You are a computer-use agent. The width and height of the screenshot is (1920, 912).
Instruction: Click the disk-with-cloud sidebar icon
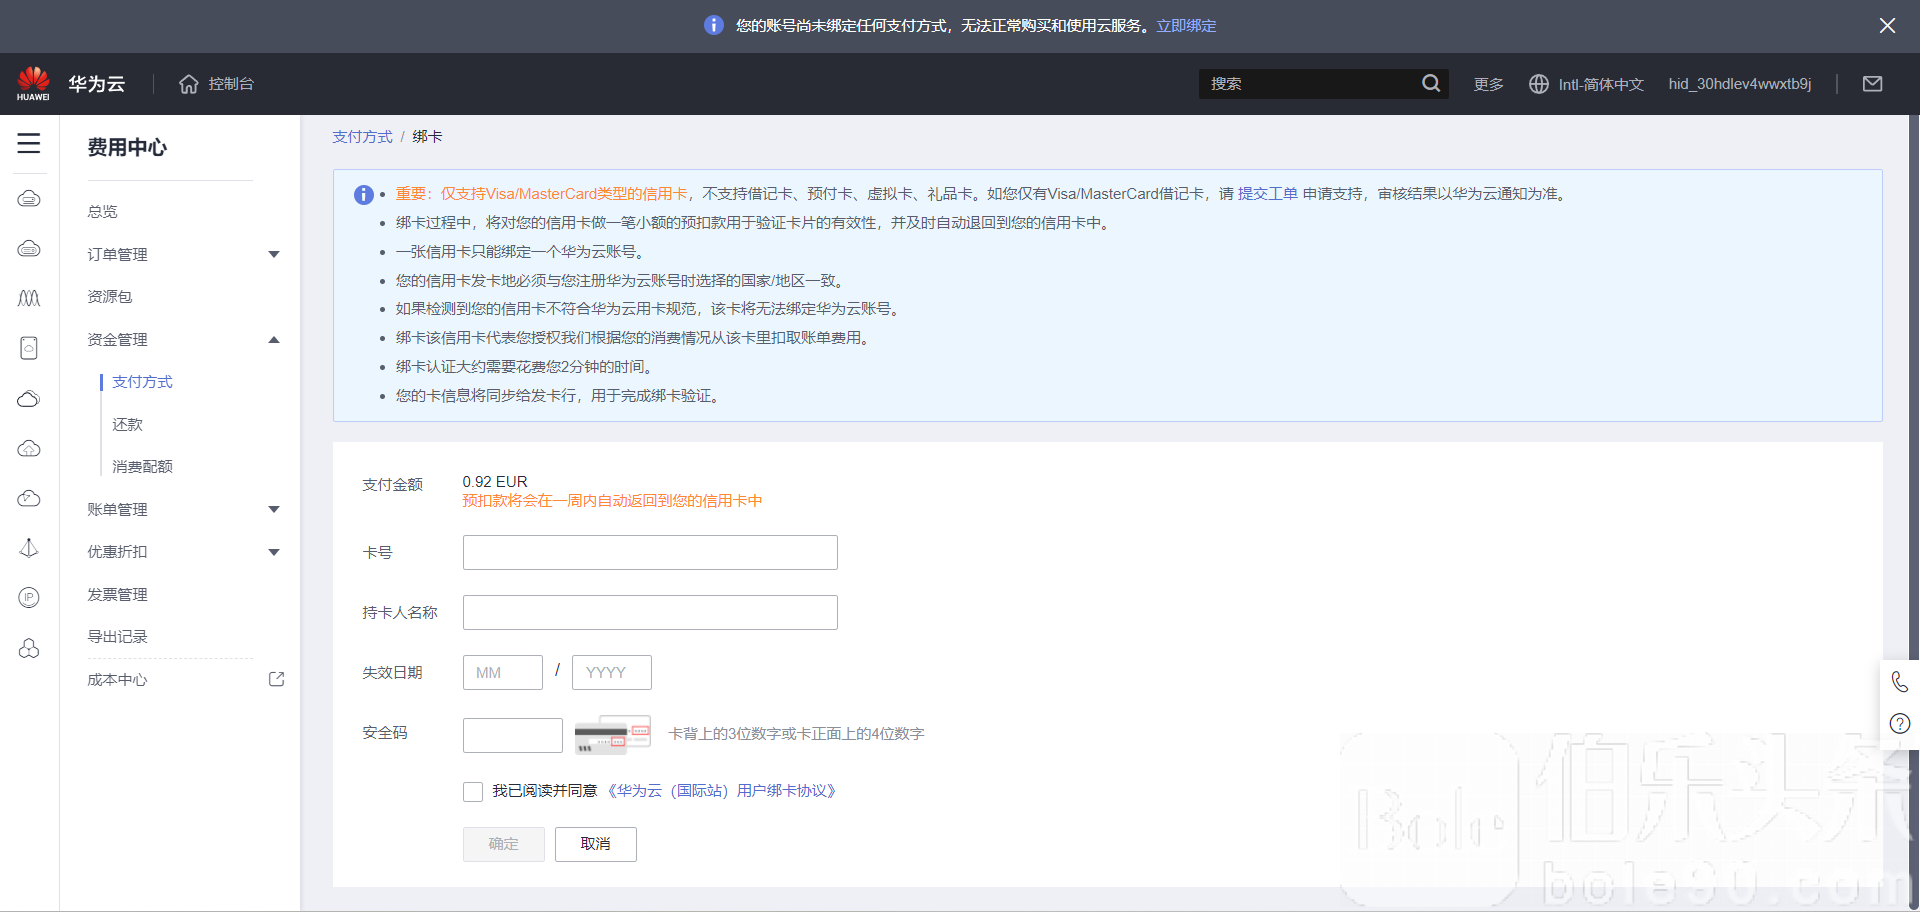[x=29, y=348]
